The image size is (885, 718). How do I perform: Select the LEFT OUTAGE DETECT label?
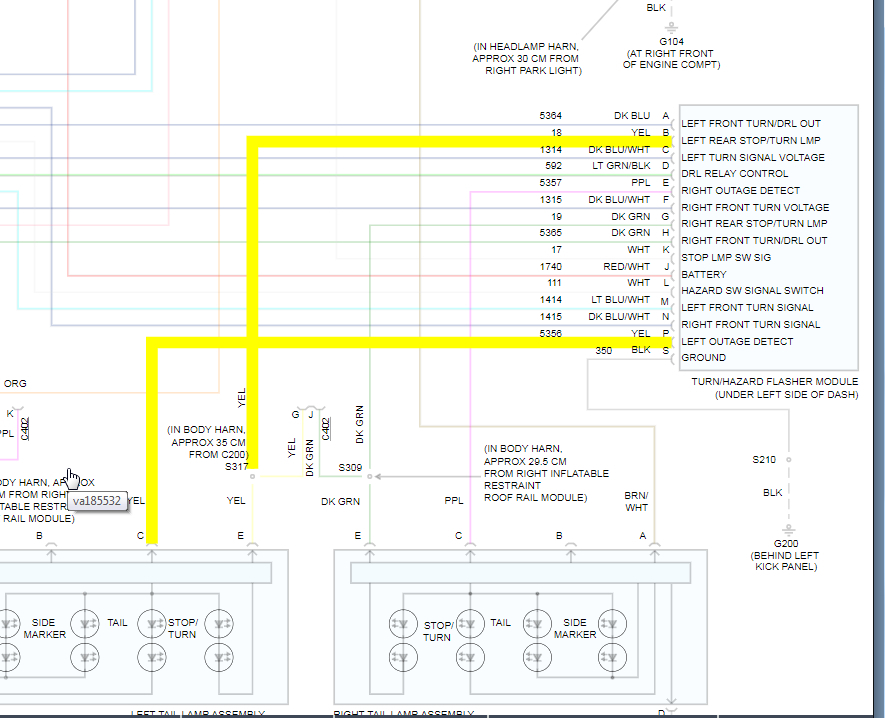737,342
